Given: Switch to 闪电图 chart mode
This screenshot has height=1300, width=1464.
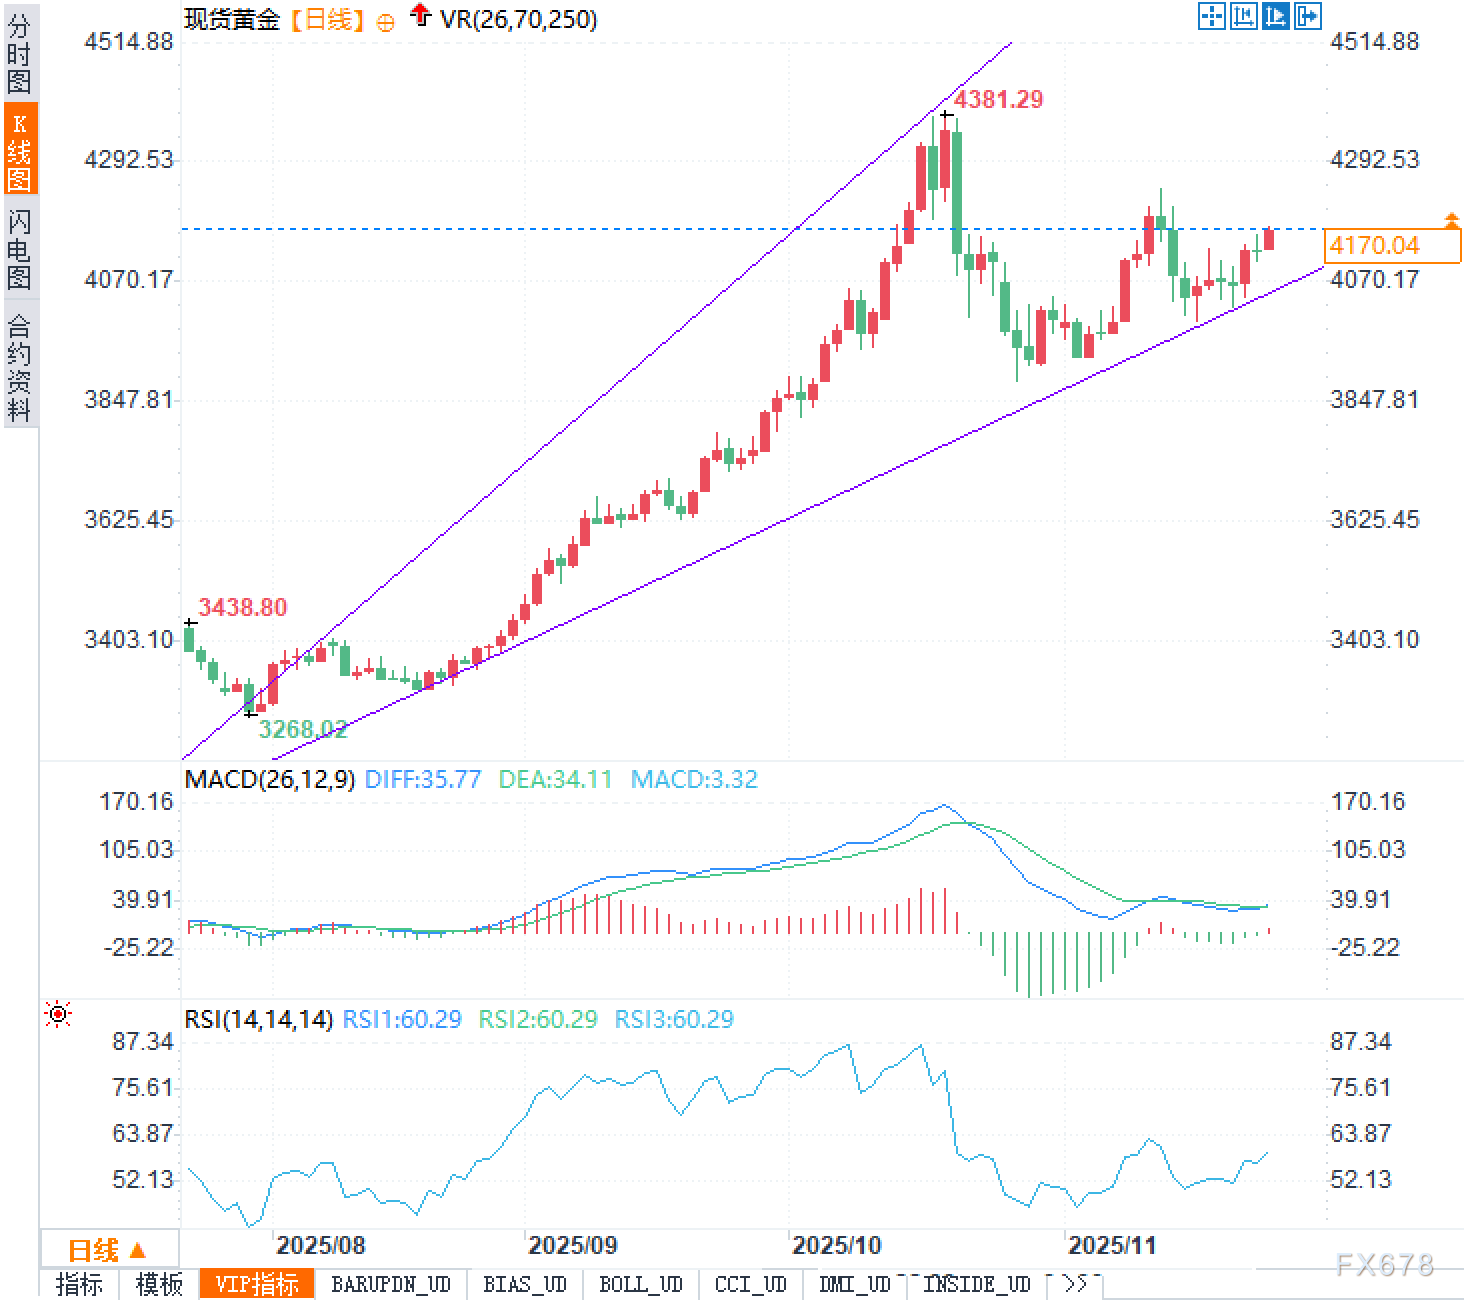Looking at the screenshot, I should pyautogui.click(x=19, y=249).
